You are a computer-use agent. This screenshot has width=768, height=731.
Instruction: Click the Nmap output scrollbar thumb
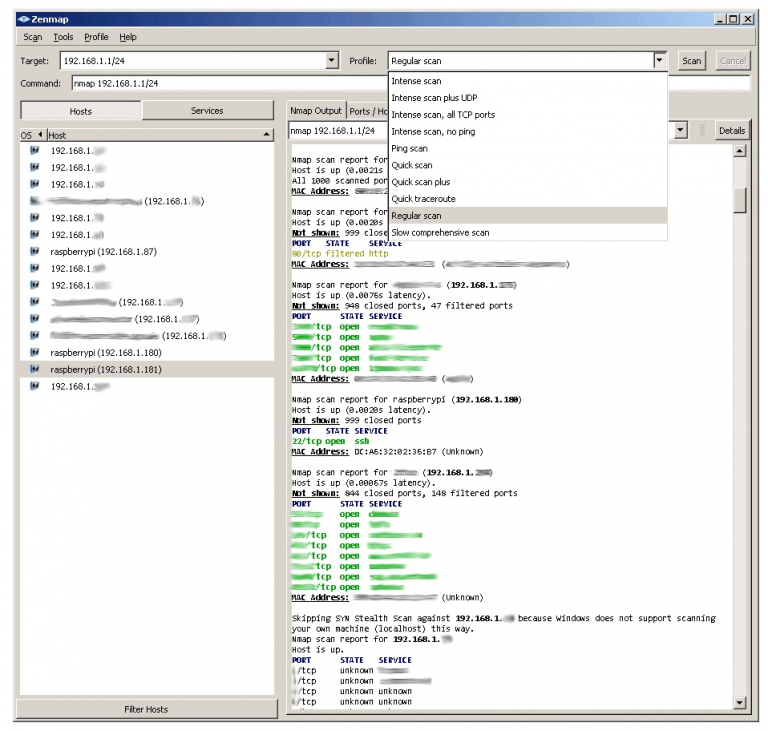click(x=740, y=200)
